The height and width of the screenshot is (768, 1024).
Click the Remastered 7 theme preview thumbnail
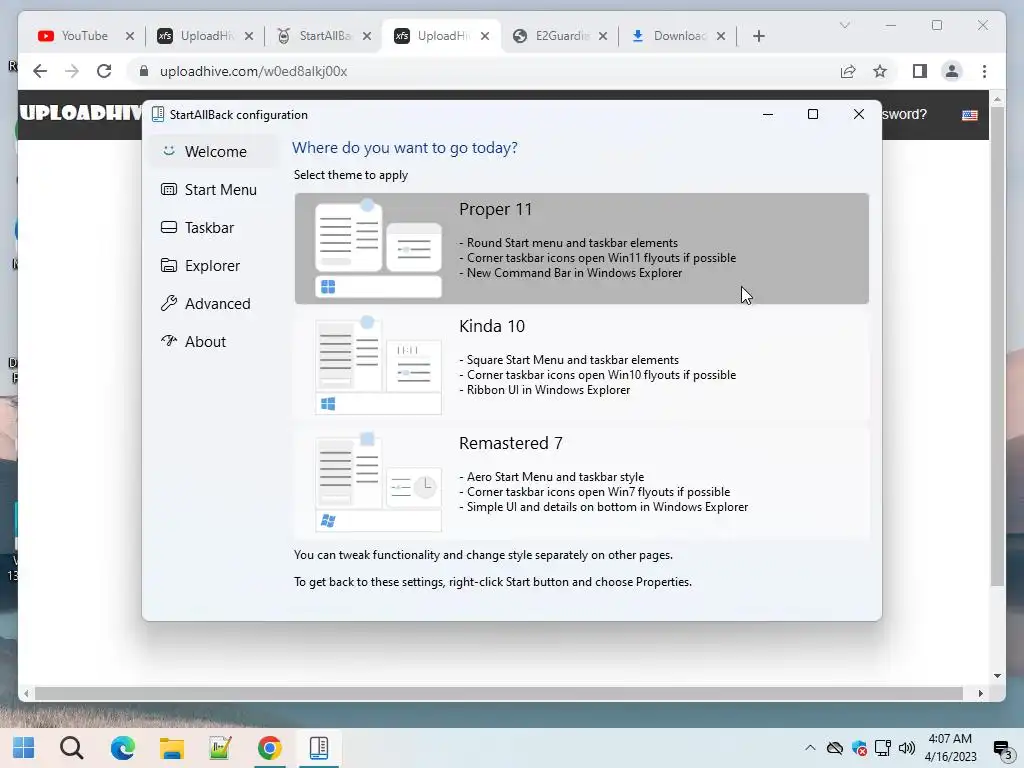coord(378,482)
